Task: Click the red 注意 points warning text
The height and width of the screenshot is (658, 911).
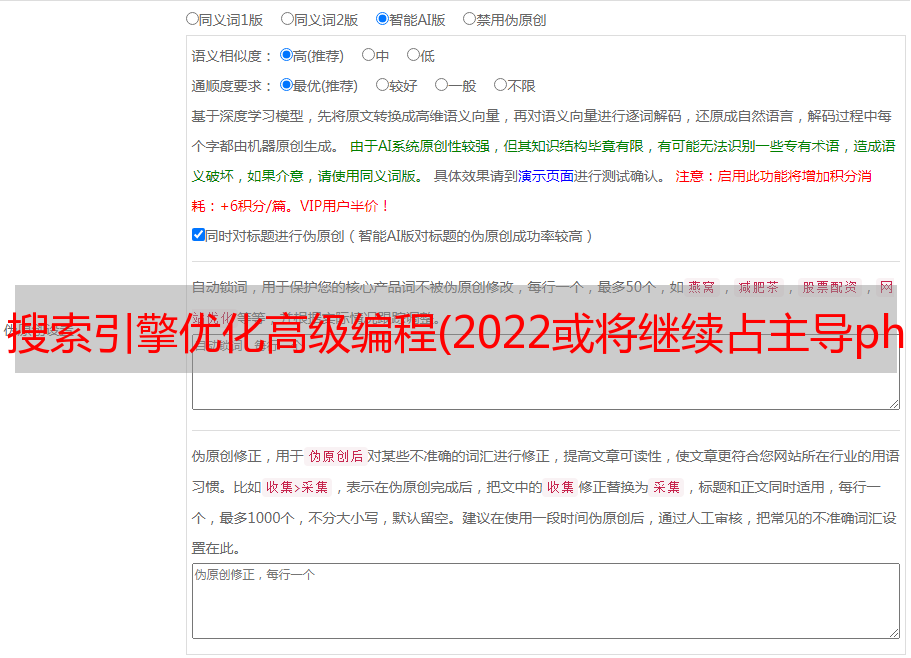Action: pyautogui.click(x=532, y=191)
